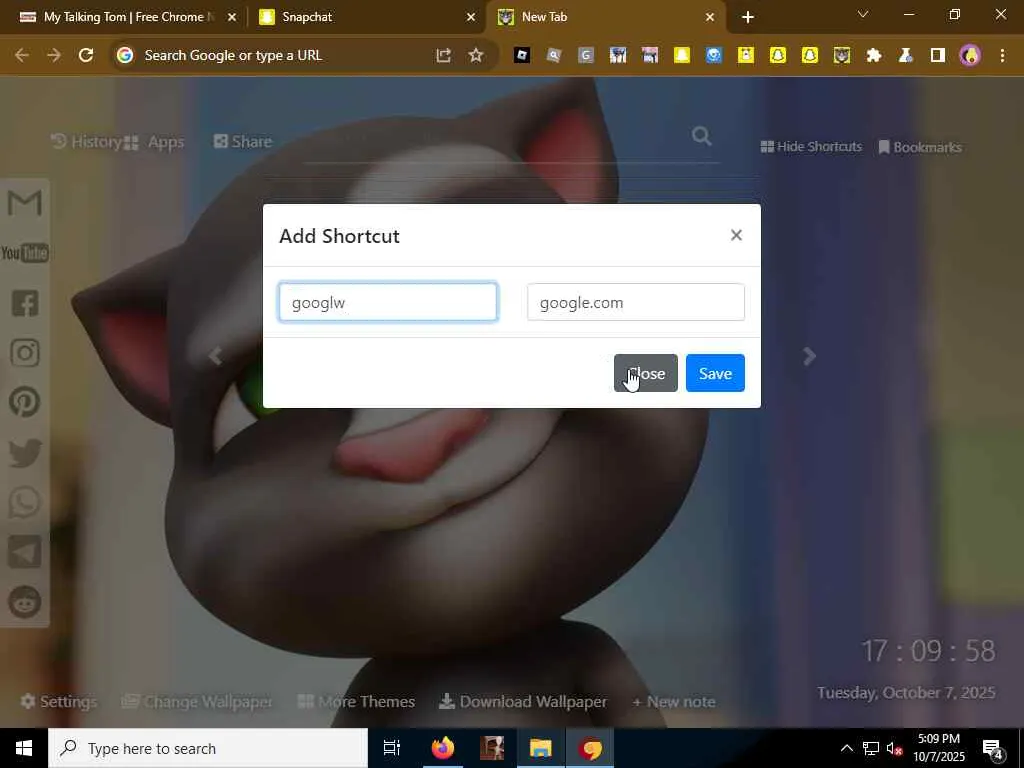The height and width of the screenshot is (768, 1024).
Task: Launch Firefox from the taskbar
Action: 443,748
